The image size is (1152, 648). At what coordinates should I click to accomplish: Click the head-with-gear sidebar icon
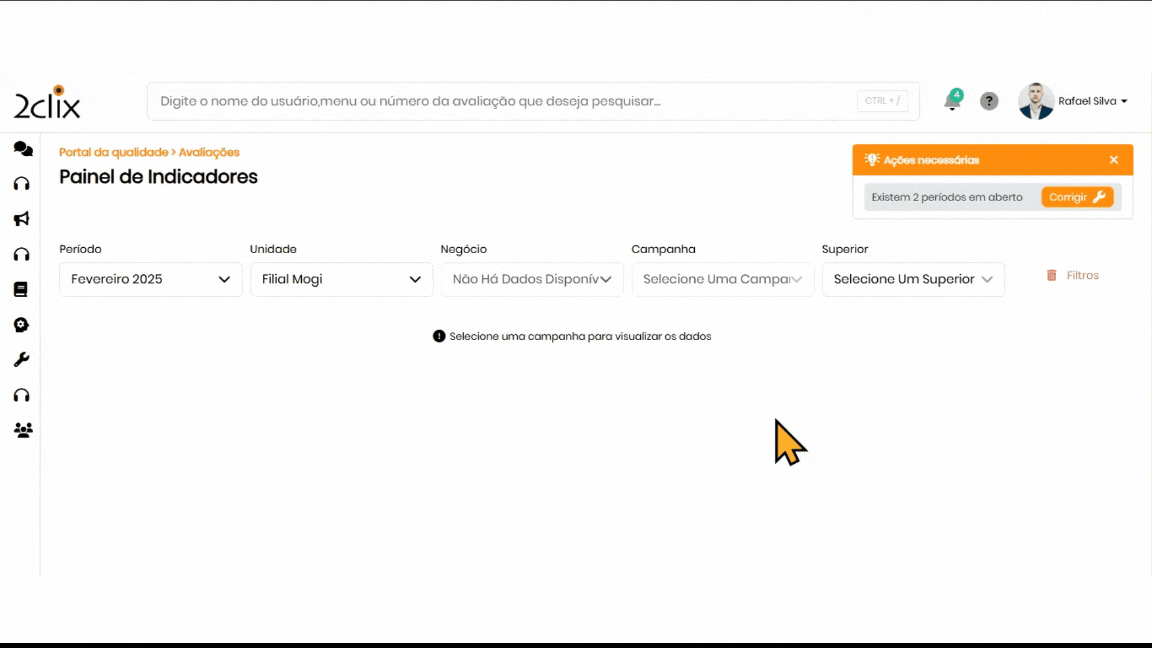click(22, 325)
